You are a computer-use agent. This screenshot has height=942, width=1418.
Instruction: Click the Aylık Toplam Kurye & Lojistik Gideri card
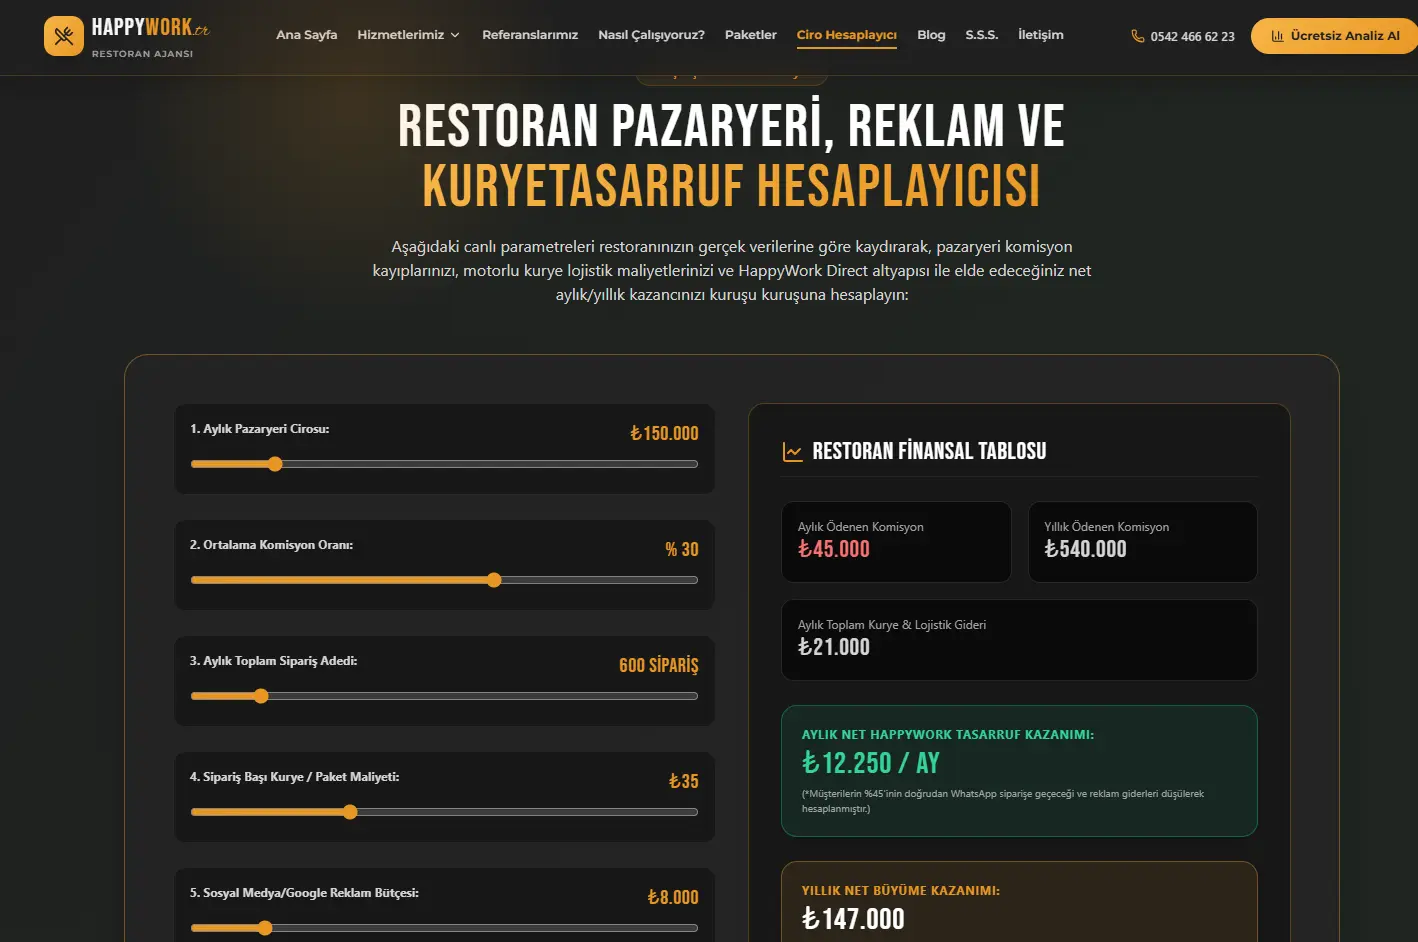(1019, 640)
